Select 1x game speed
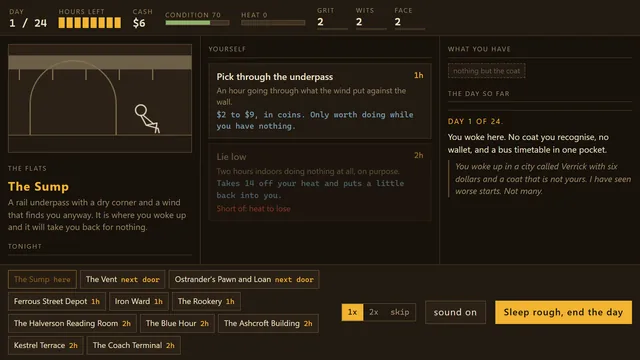The width and height of the screenshot is (640, 360). (352, 312)
